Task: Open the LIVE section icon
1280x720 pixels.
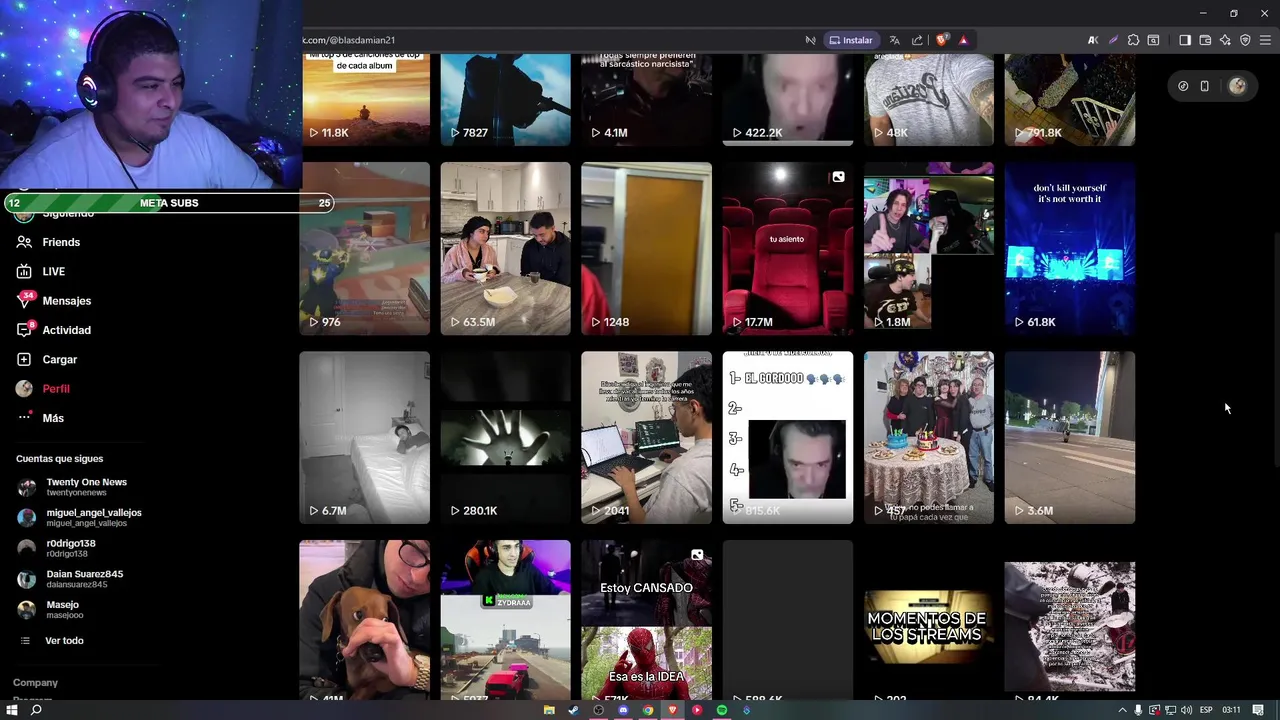Action: [24, 271]
